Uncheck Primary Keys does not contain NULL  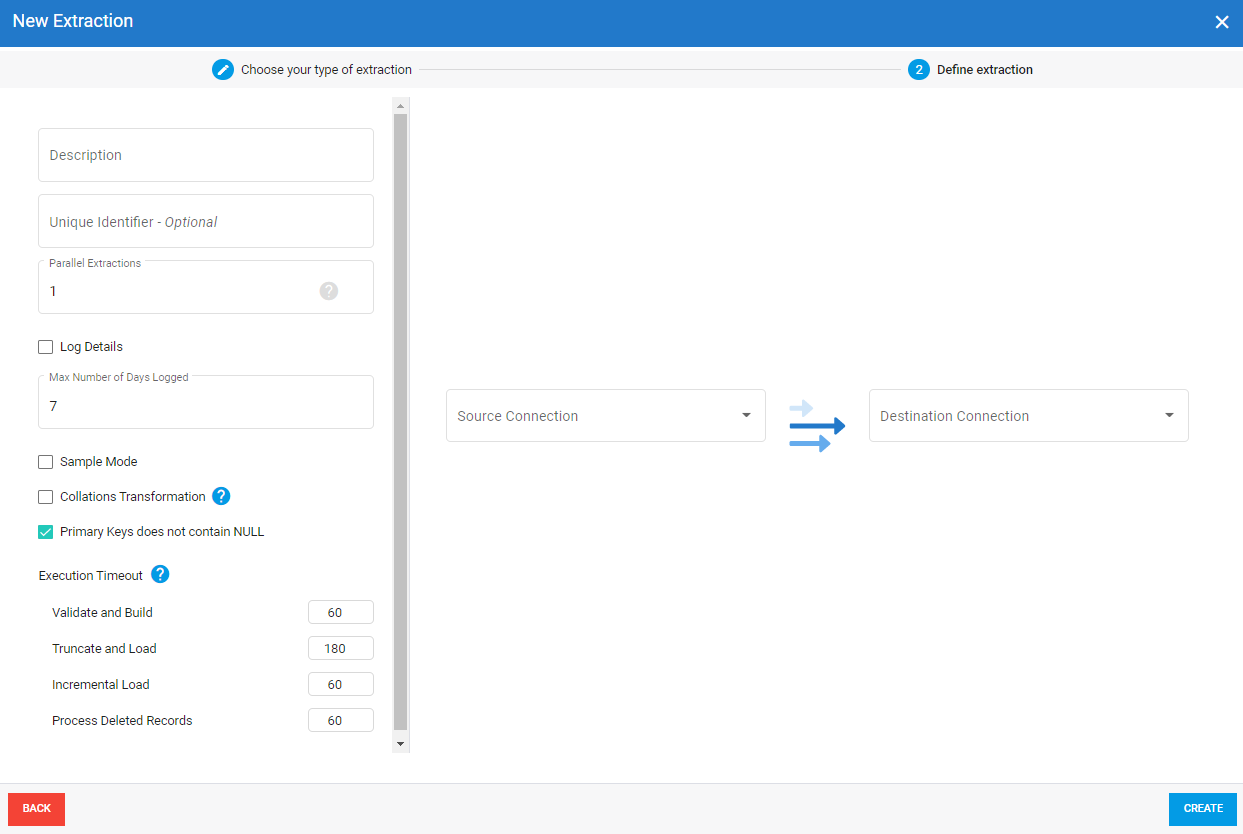(46, 532)
